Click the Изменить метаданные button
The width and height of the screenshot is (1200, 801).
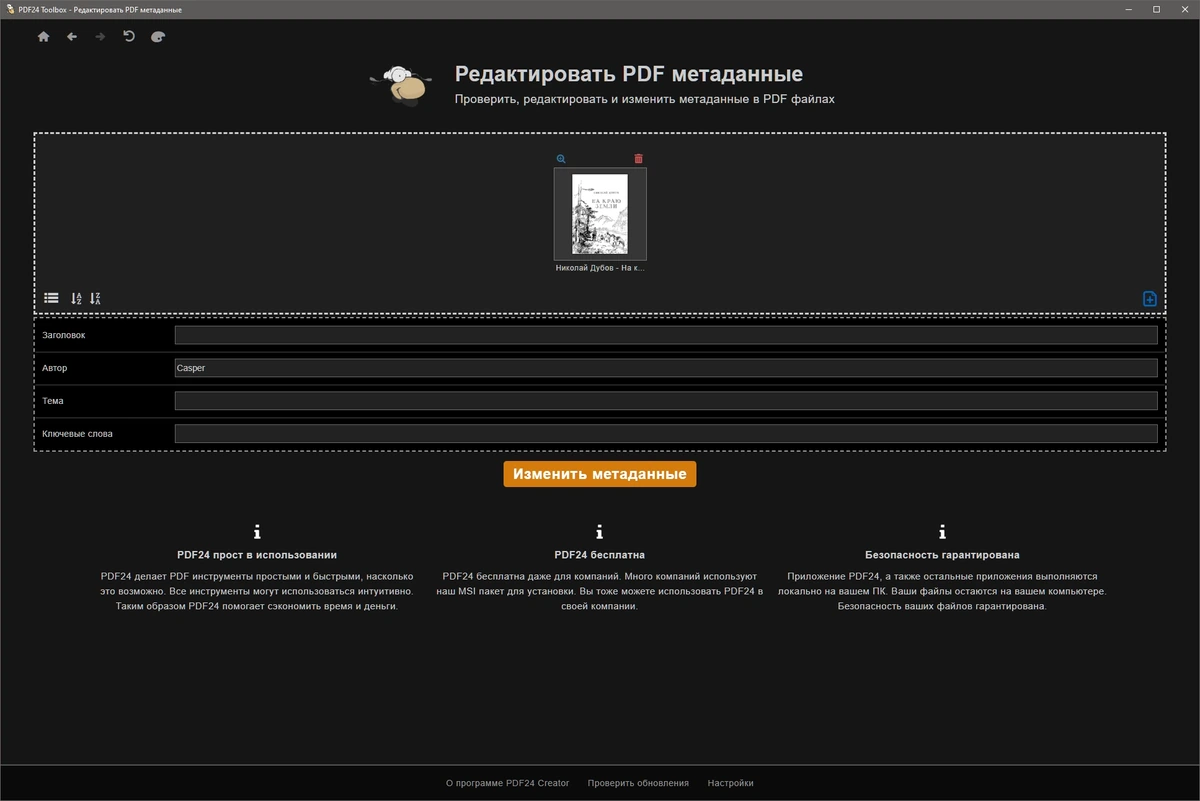600,474
